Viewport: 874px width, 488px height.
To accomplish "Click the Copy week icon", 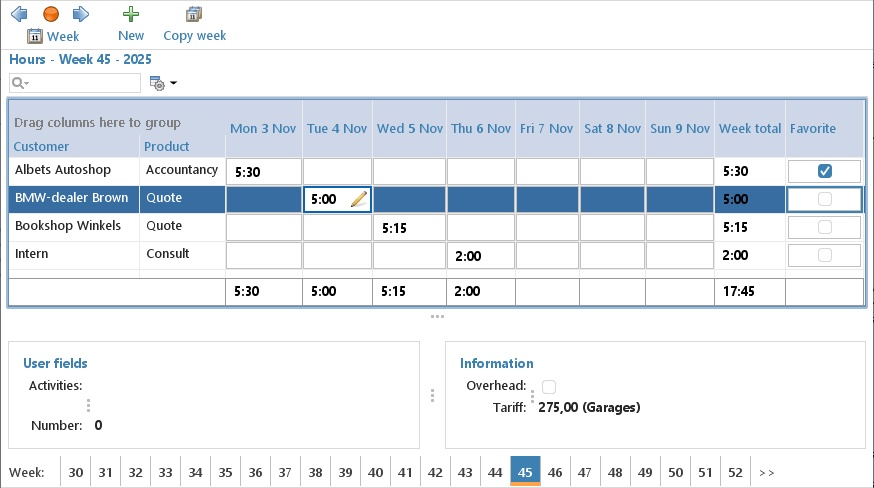I will coord(194,14).
